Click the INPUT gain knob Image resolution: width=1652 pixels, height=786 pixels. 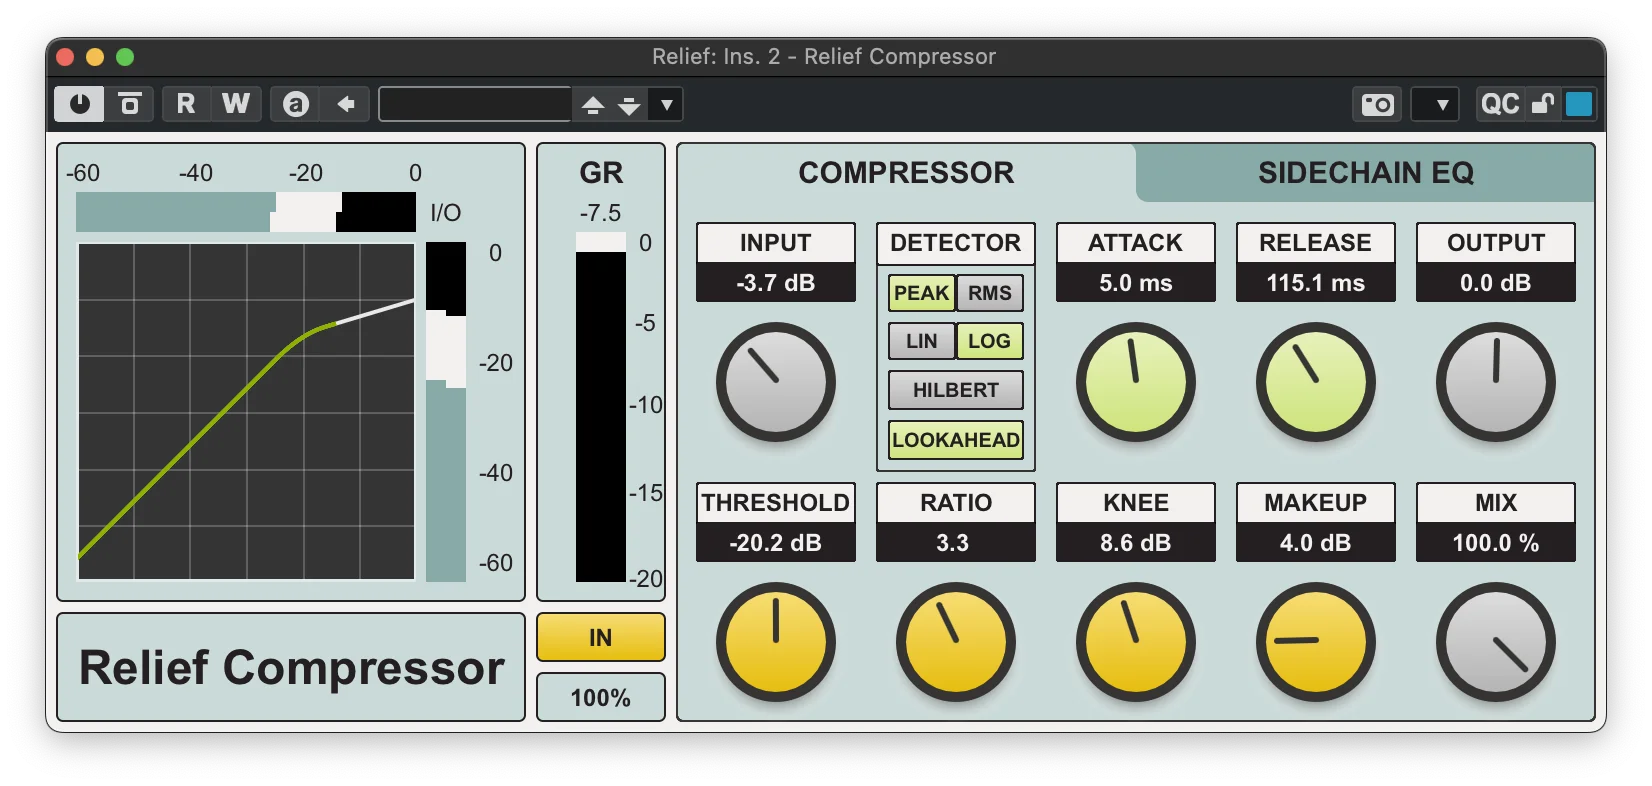click(776, 382)
